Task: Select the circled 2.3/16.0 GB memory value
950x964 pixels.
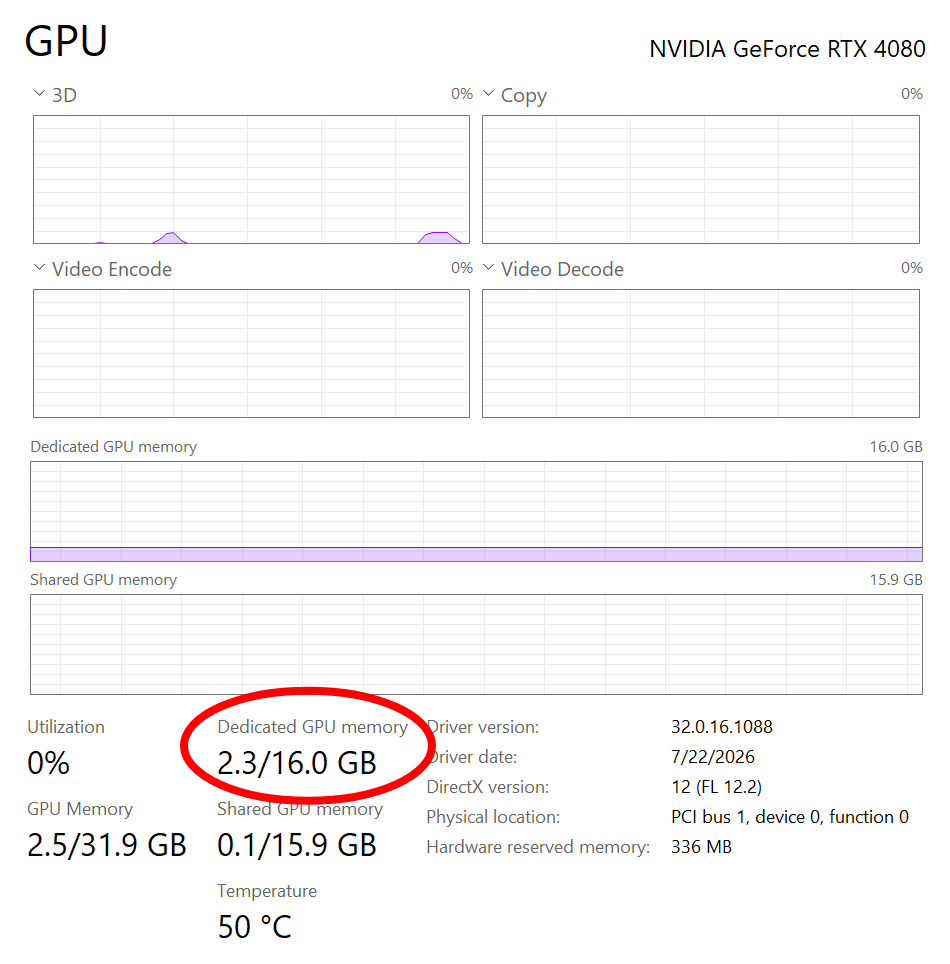Action: pos(297,764)
